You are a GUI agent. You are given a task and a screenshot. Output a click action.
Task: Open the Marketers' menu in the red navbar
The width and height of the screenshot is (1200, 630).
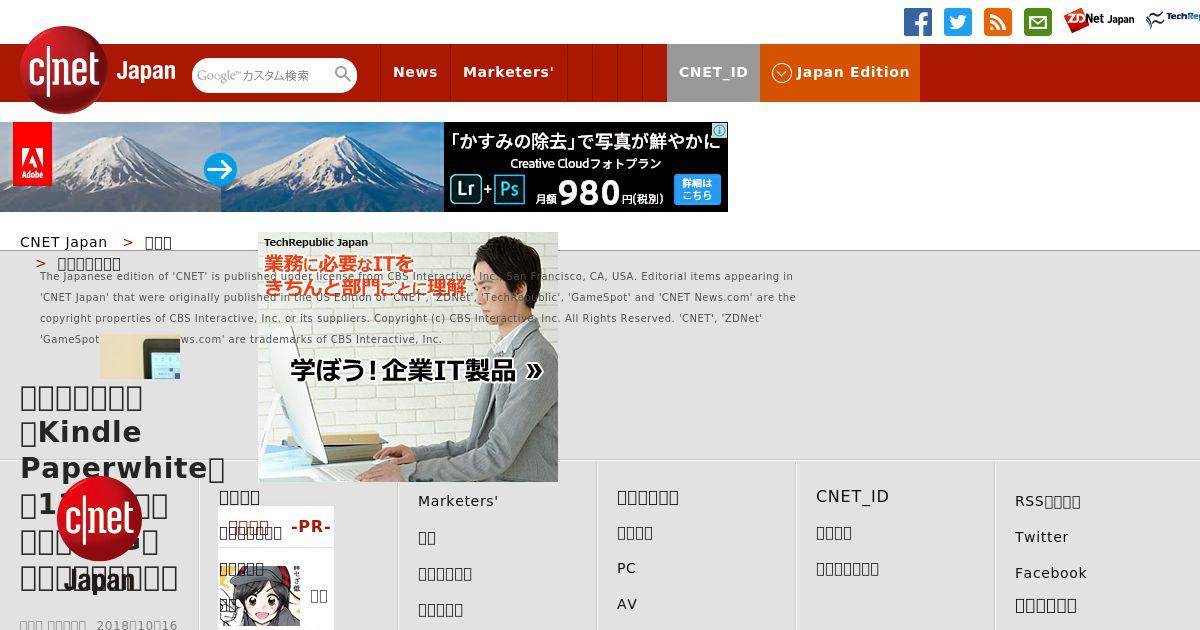pos(508,72)
